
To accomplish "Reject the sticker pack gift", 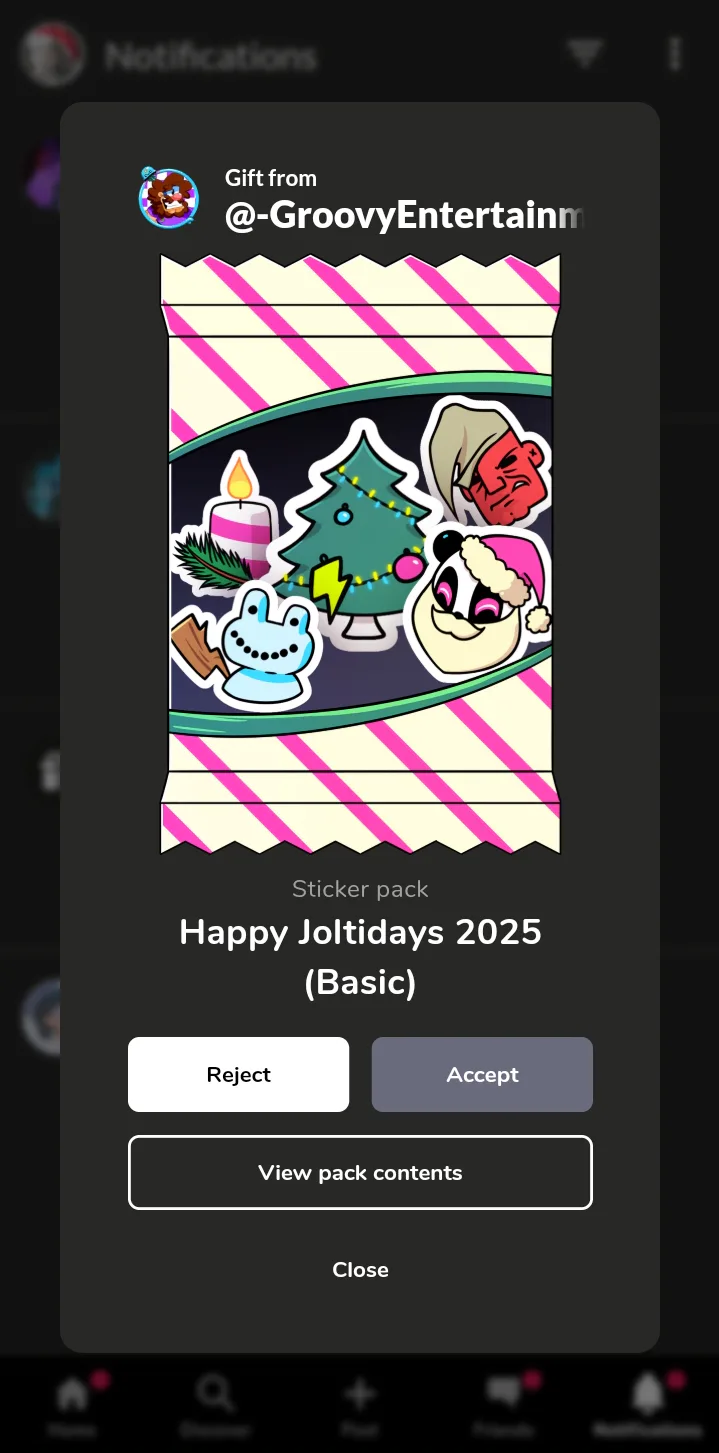I will click(238, 1074).
